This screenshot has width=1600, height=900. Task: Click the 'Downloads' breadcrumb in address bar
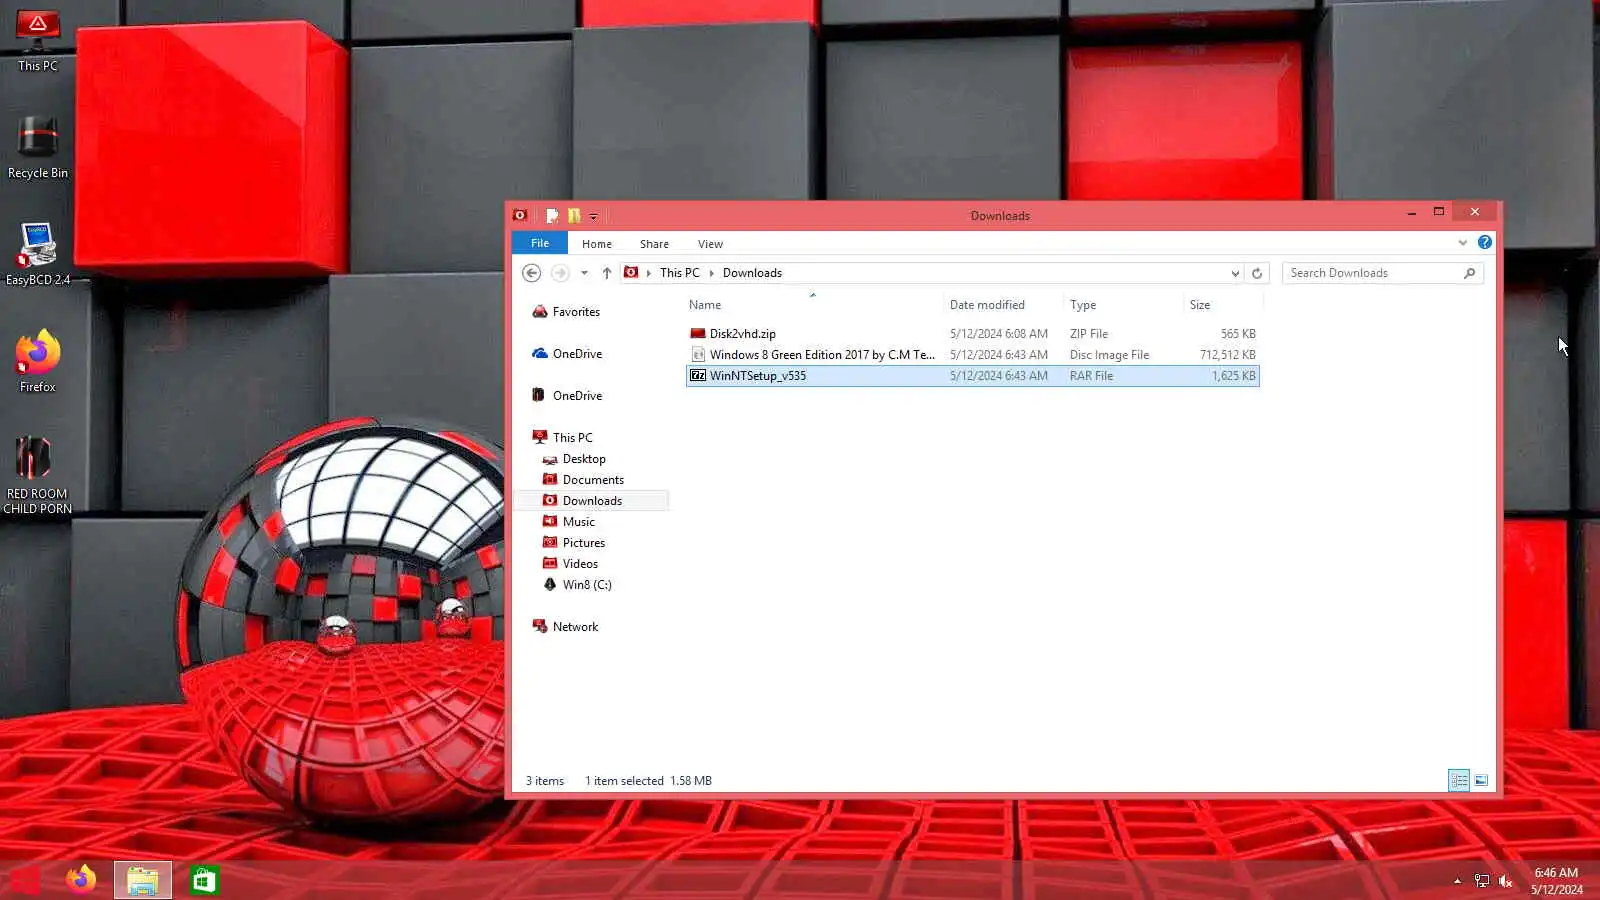752,273
